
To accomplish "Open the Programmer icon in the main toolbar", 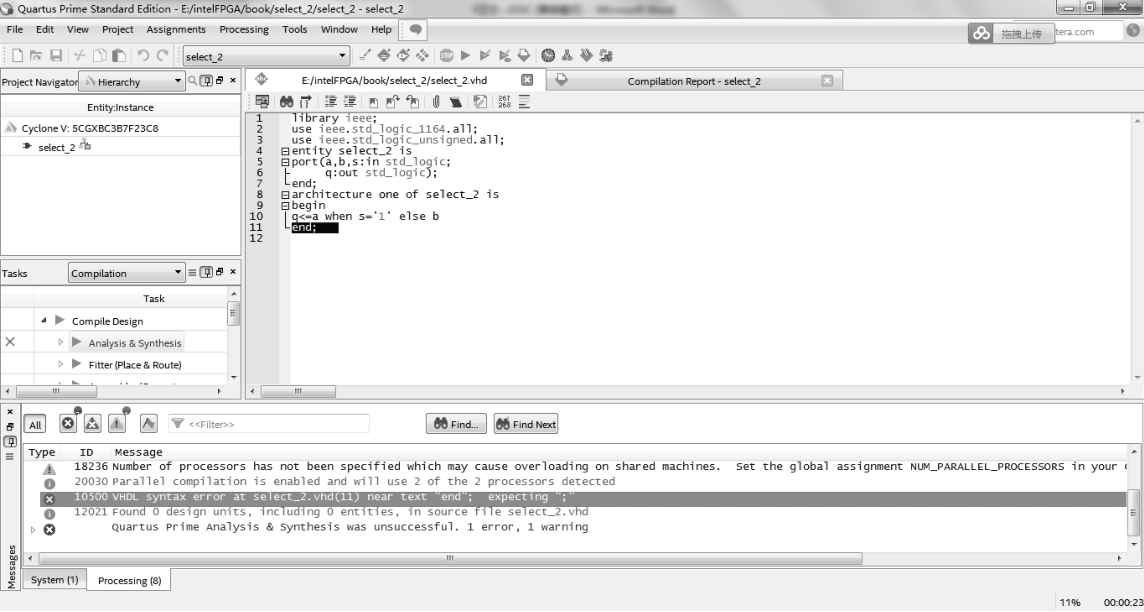I will click(587, 55).
